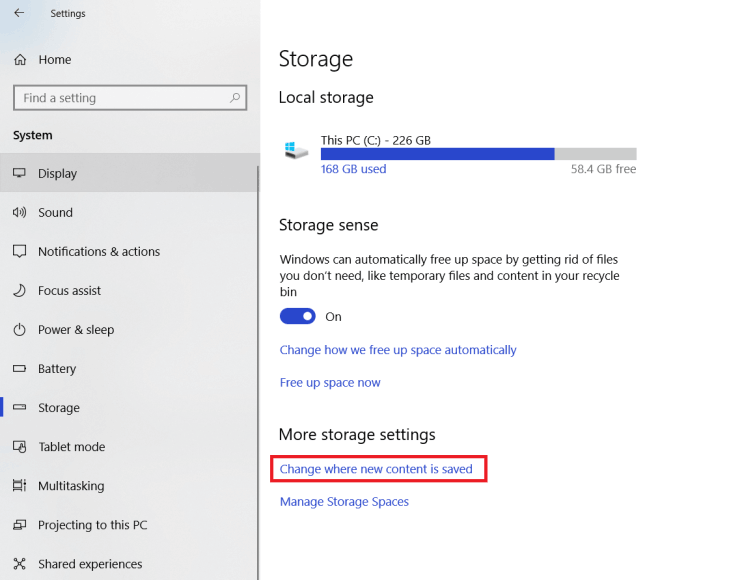Go to the Multitasking section
The image size is (742, 580).
[x=70, y=486]
